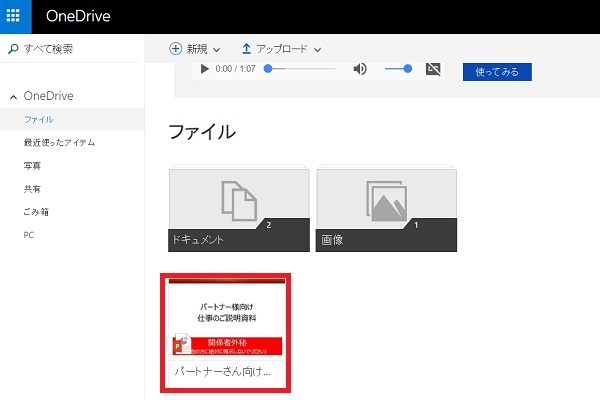Go to 最近使ったアイテム in the sidebar
Viewport: 600px width, 400px height.
[59, 143]
